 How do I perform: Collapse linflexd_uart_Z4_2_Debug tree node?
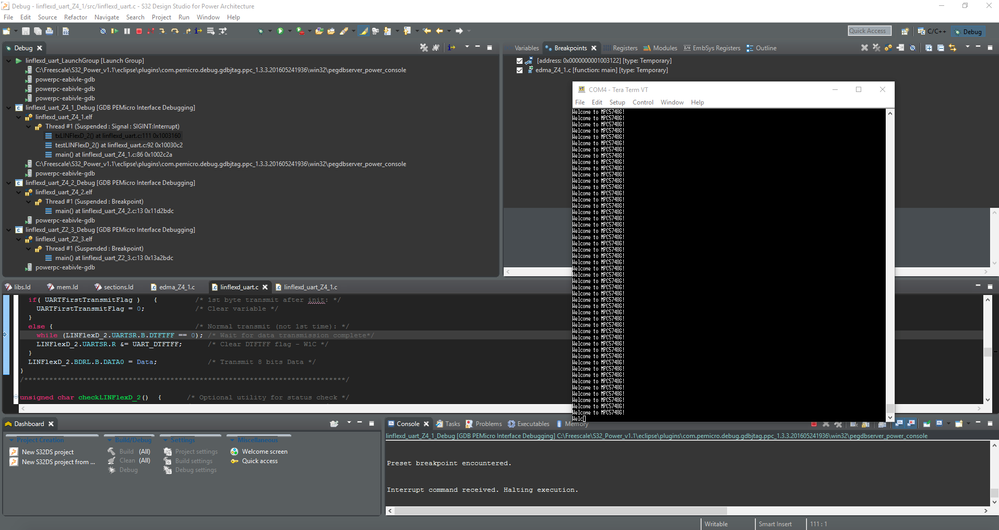[9, 183]
